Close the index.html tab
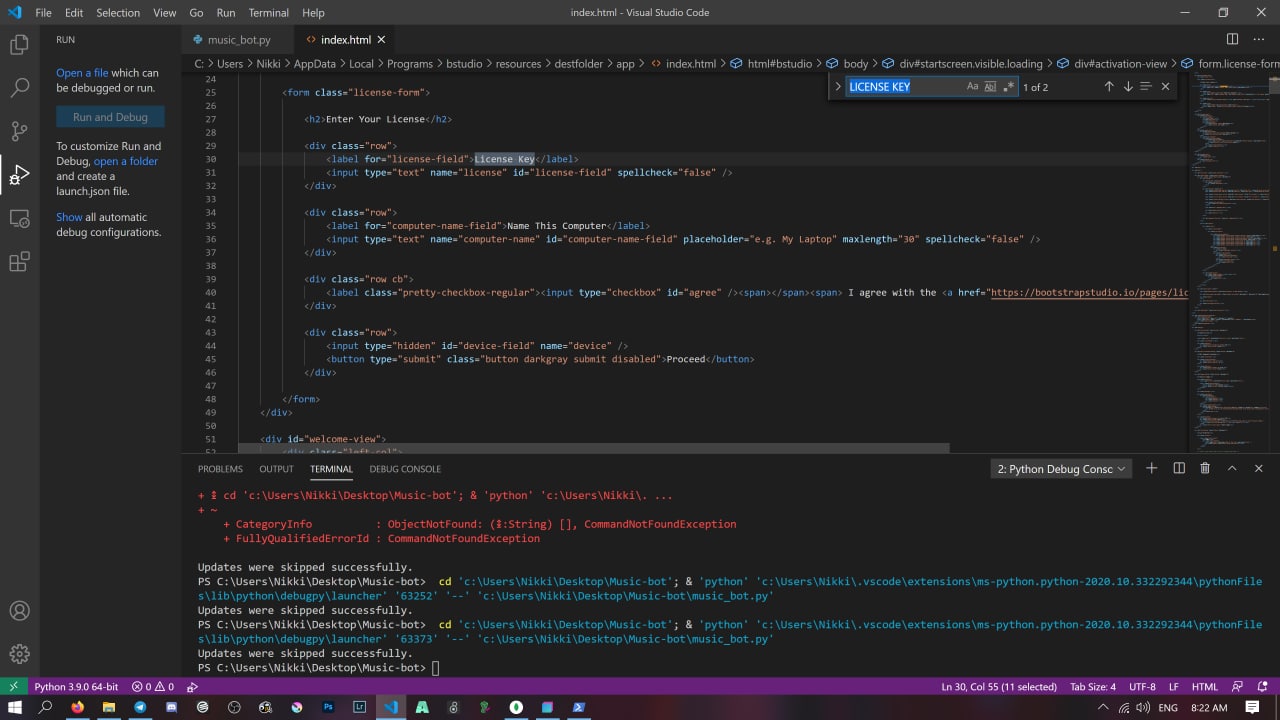 coord(381,40)
